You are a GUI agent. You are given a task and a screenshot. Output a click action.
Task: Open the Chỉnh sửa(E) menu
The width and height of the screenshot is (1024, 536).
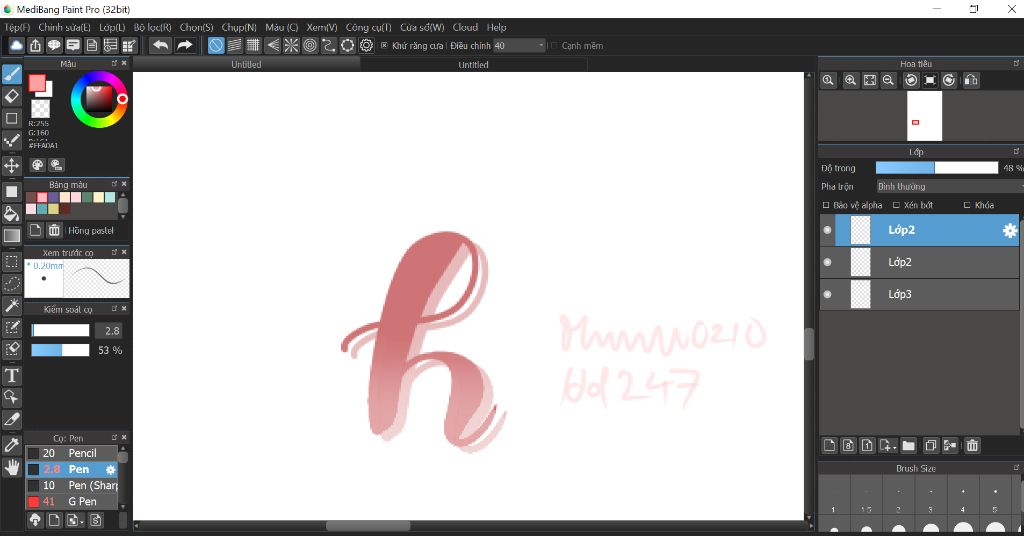pyautogui.click(x=64, y=27)
